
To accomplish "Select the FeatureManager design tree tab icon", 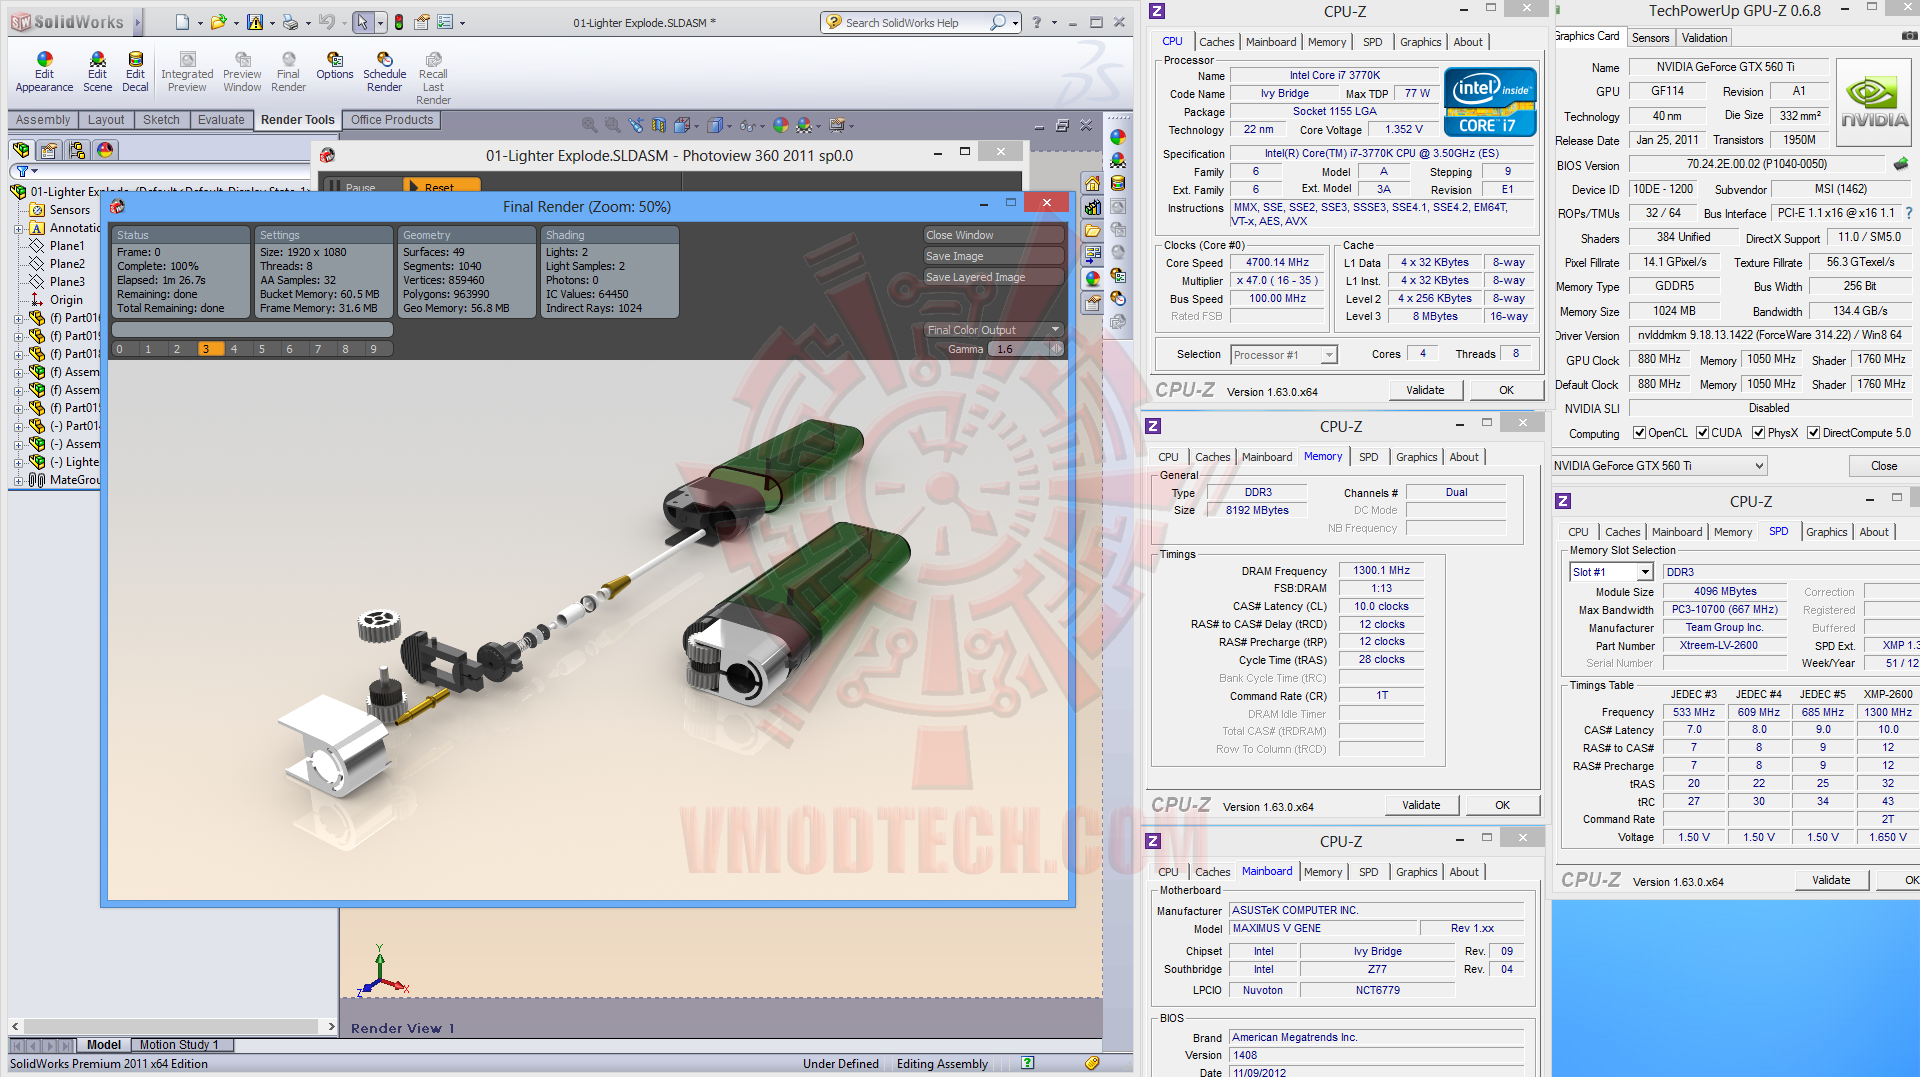I will pos(21,150).
